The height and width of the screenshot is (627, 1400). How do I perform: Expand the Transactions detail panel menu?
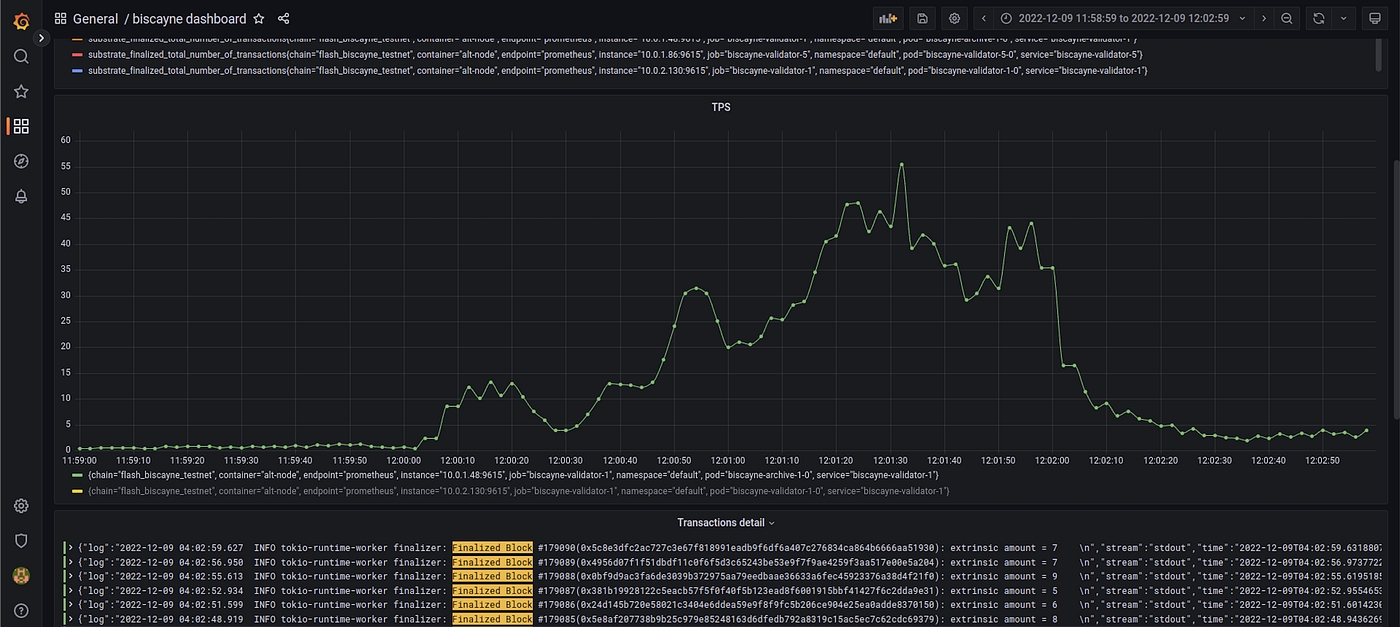725,522
